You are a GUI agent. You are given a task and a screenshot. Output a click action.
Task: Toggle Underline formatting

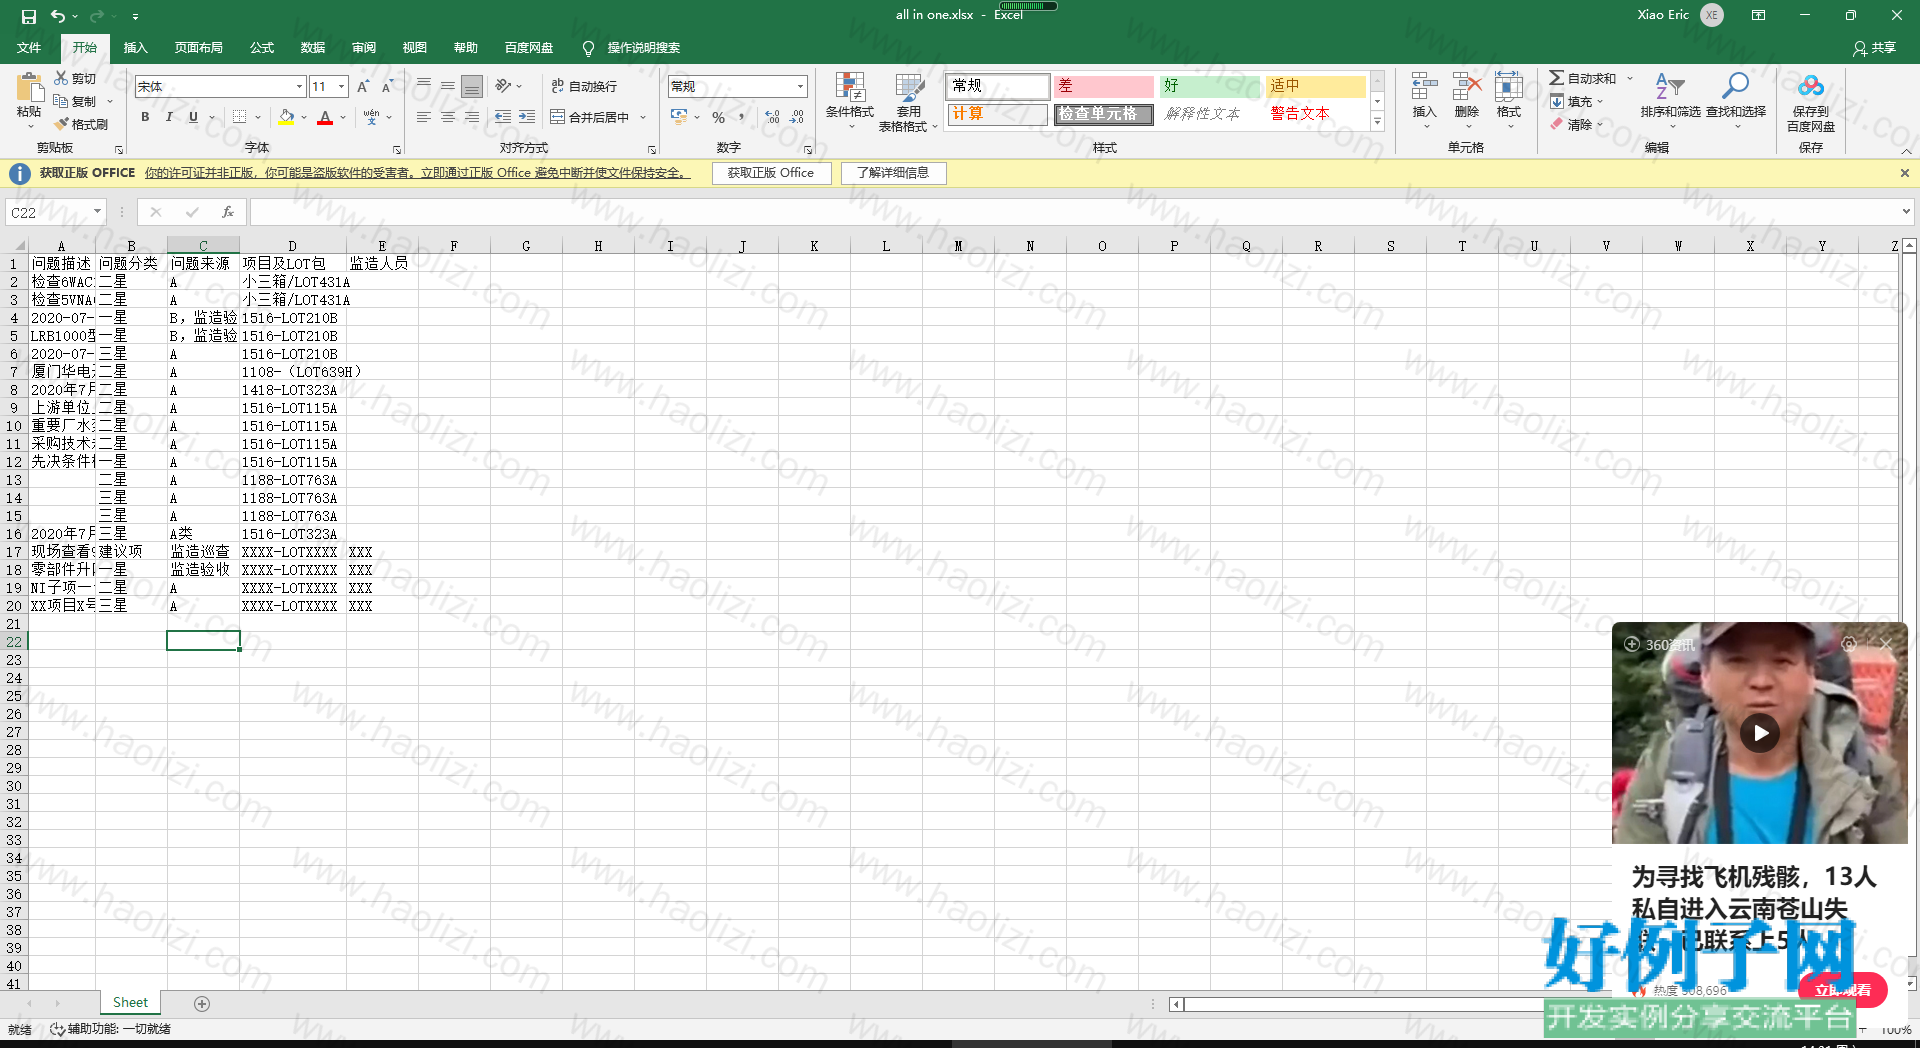(193, 117)
